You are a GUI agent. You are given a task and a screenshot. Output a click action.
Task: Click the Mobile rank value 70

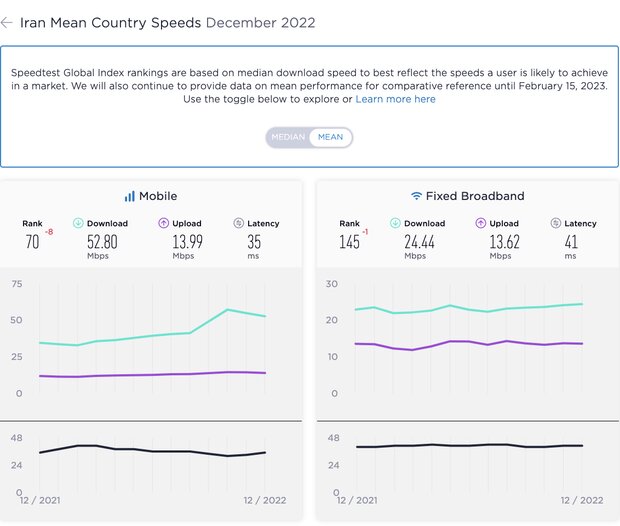(32, 241)
